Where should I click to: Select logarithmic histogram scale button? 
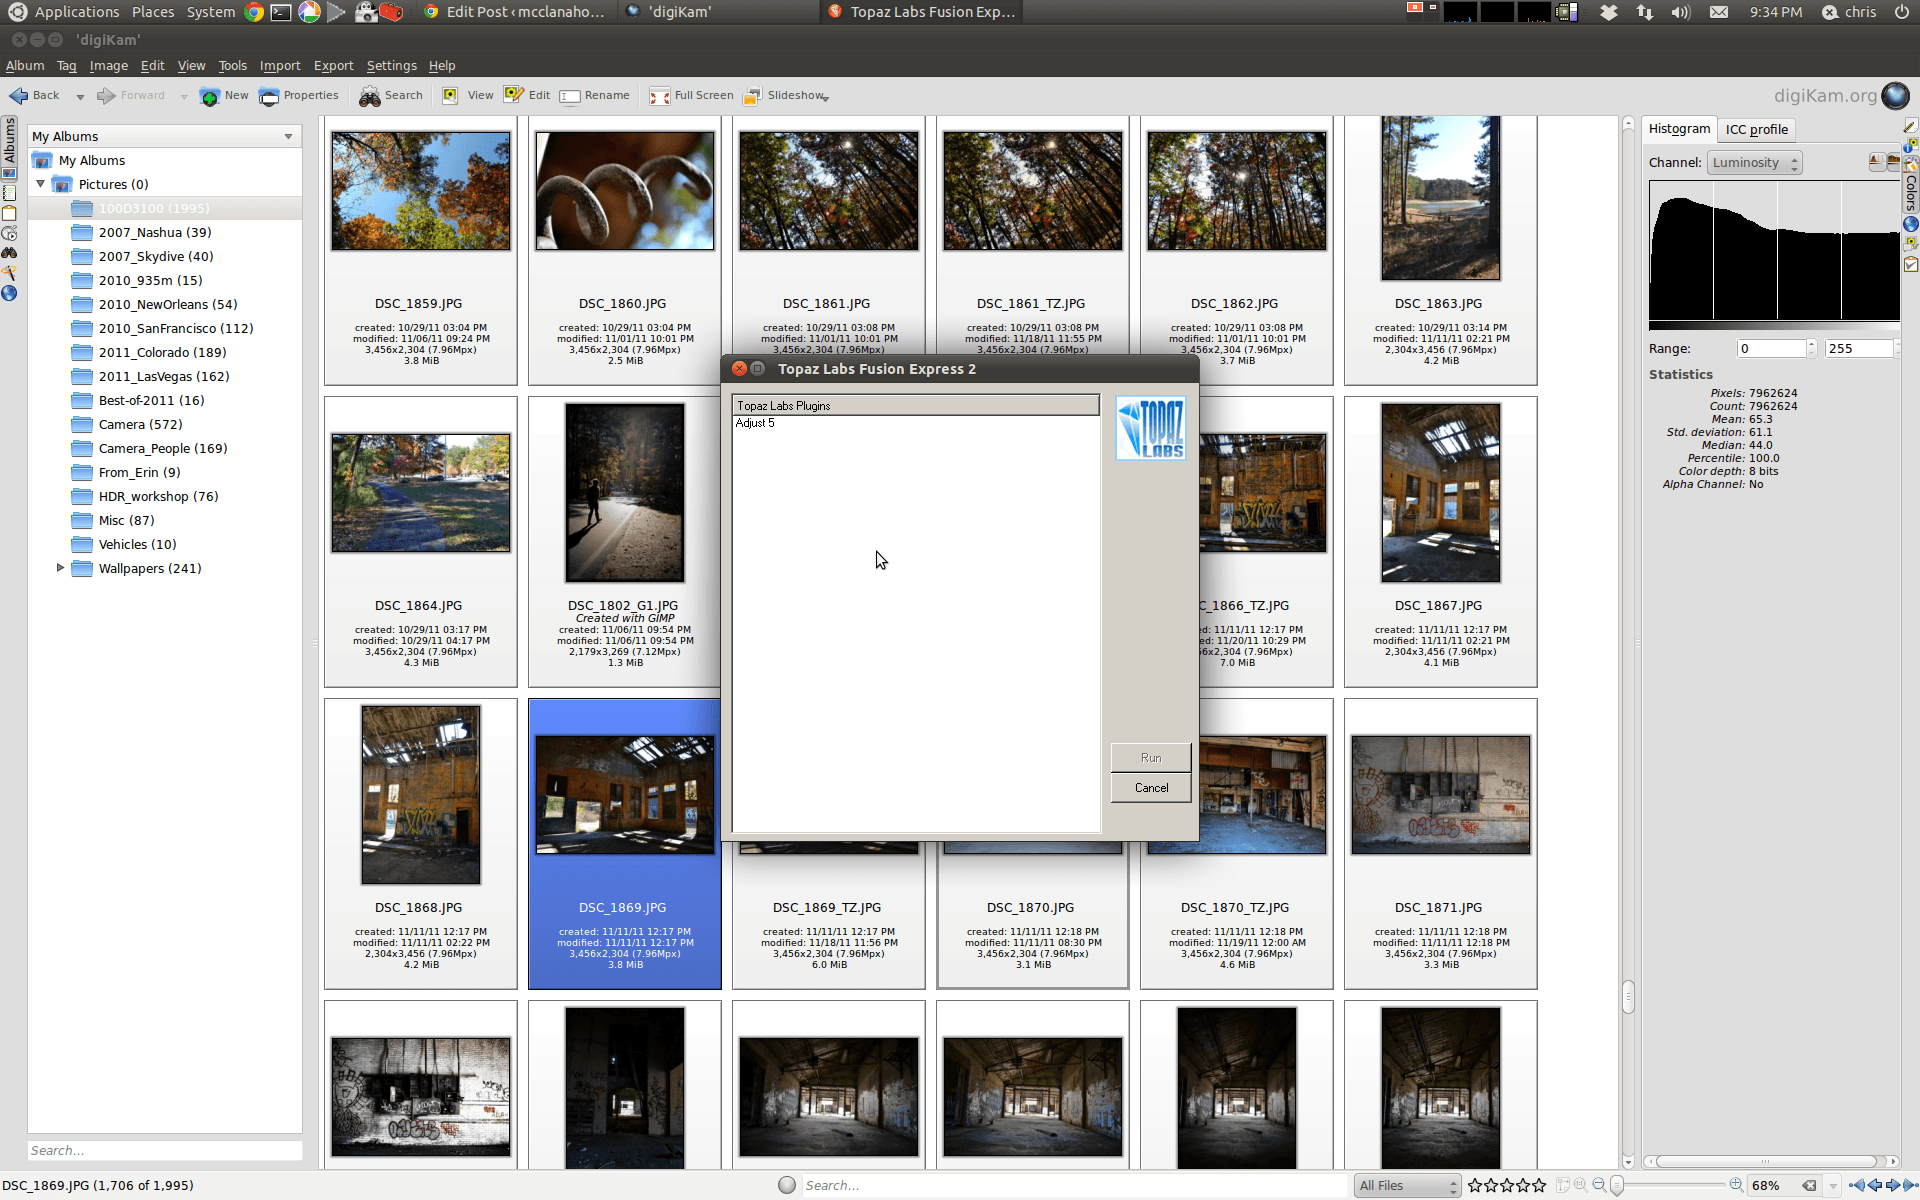pos(1893,161)
